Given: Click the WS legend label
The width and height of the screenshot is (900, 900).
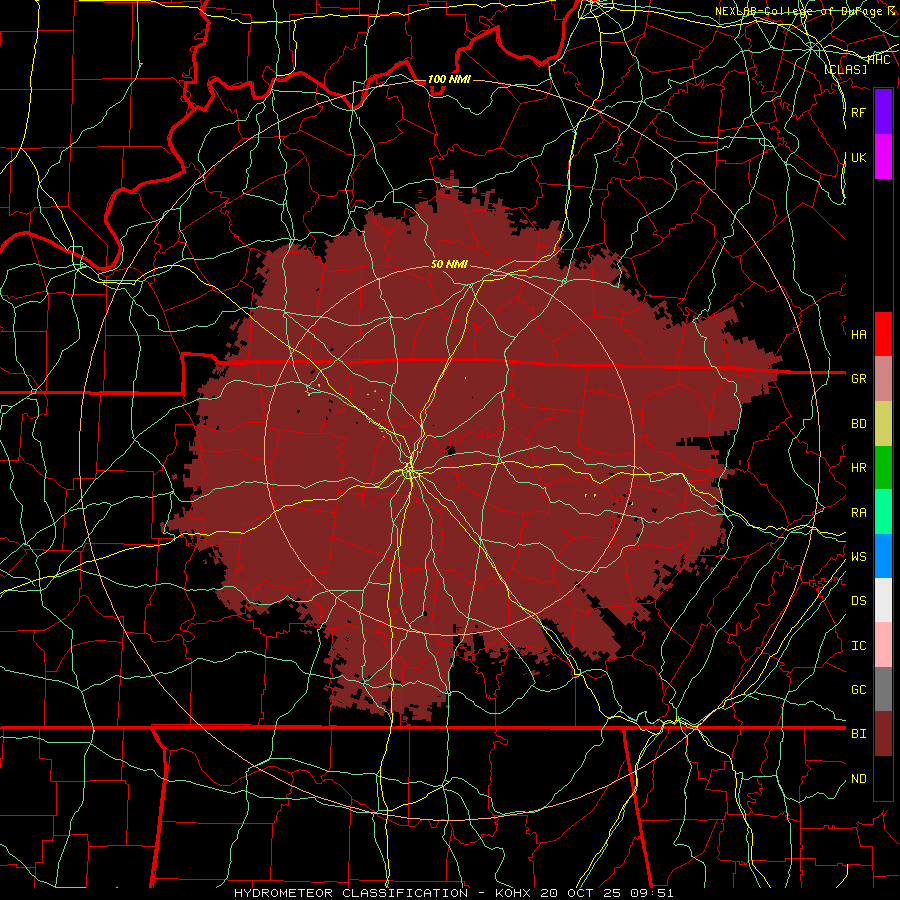Looking at the screenshot, I should click(858, 557).
